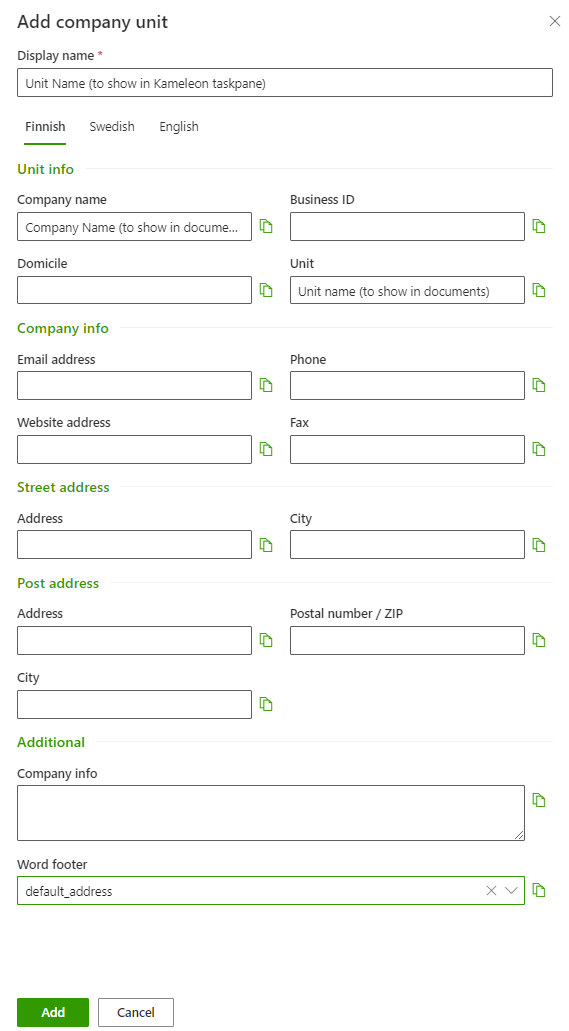Viewport: 569px width, 1031px height.
Task: Switch to the English language tab
Action: click(x=179, y=127)
